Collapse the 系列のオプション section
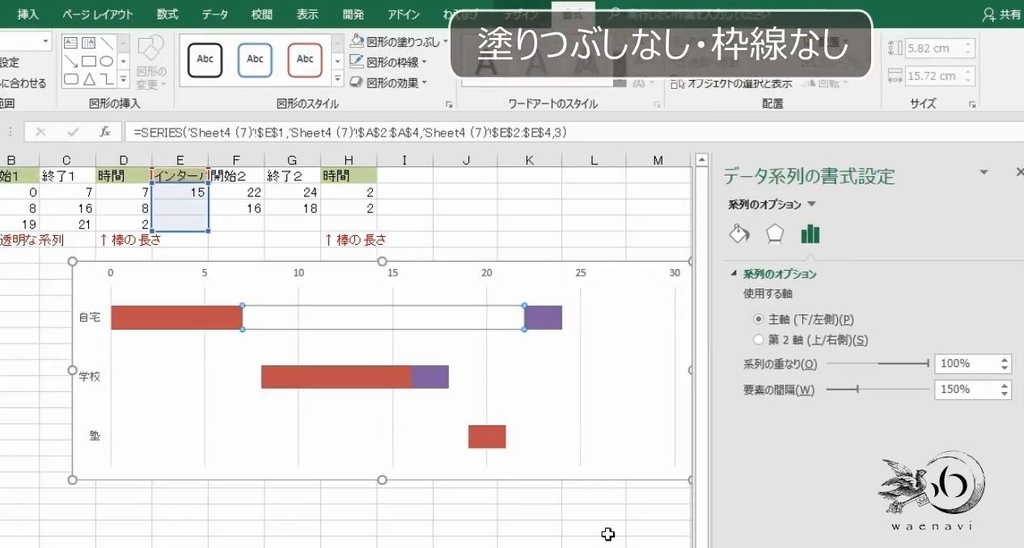The width and height of the screenshot is (1024, 548). (733, 274)
